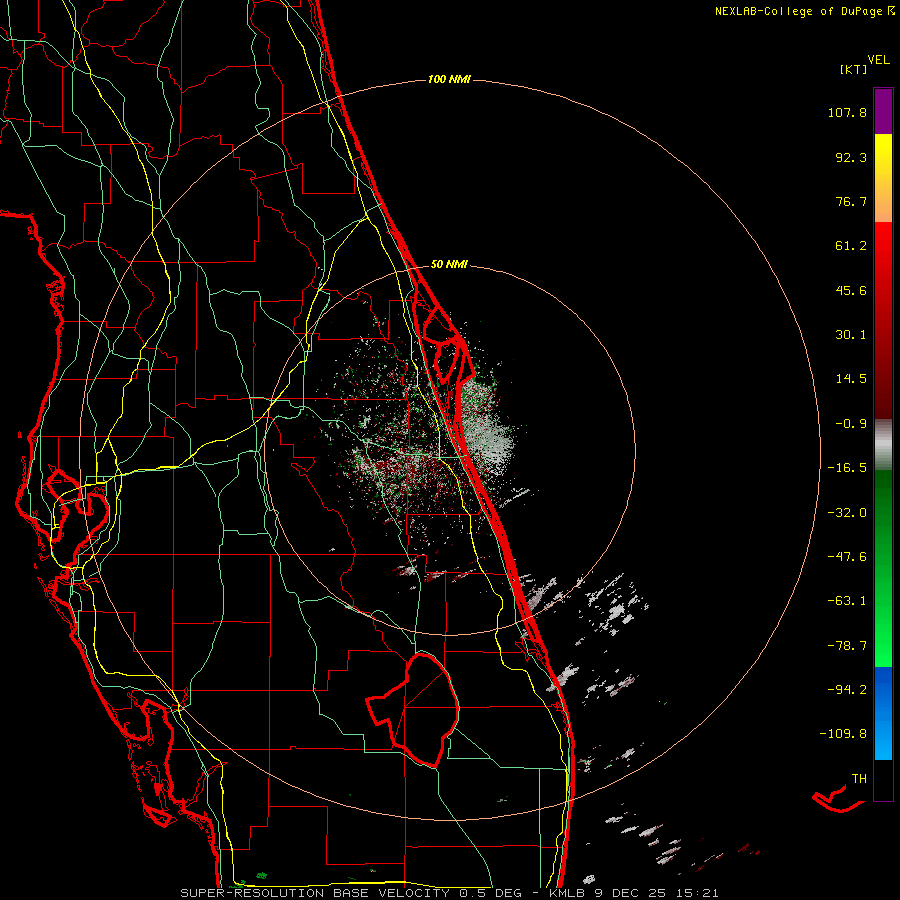Select the -32.0 legend value
900x900 pixels.
(x=847, y=513)
